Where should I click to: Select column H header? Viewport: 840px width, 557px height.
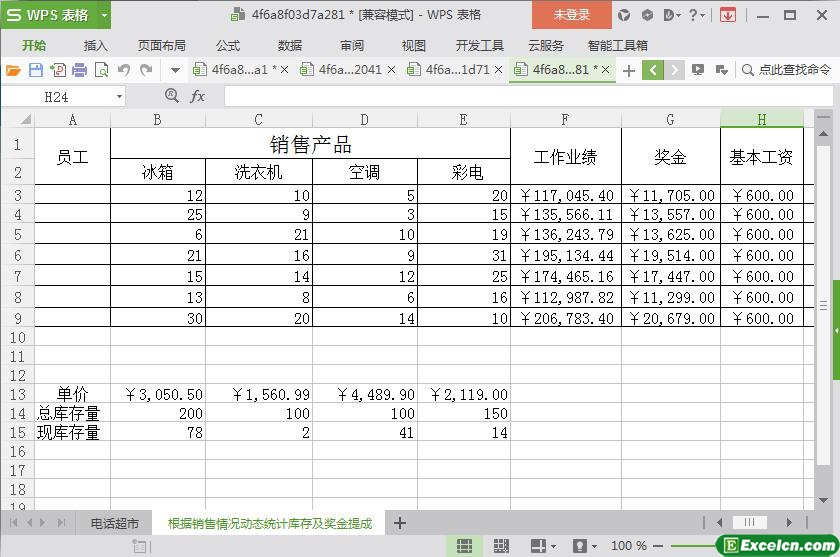762,119
